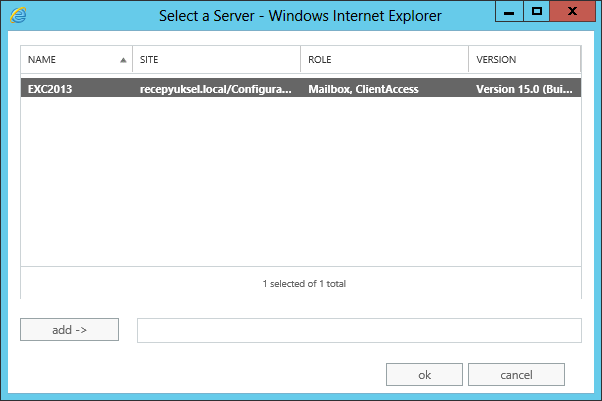Close the Select a Server dialog
The height and width of the screenshot is (401, 602).
point(572,12)
